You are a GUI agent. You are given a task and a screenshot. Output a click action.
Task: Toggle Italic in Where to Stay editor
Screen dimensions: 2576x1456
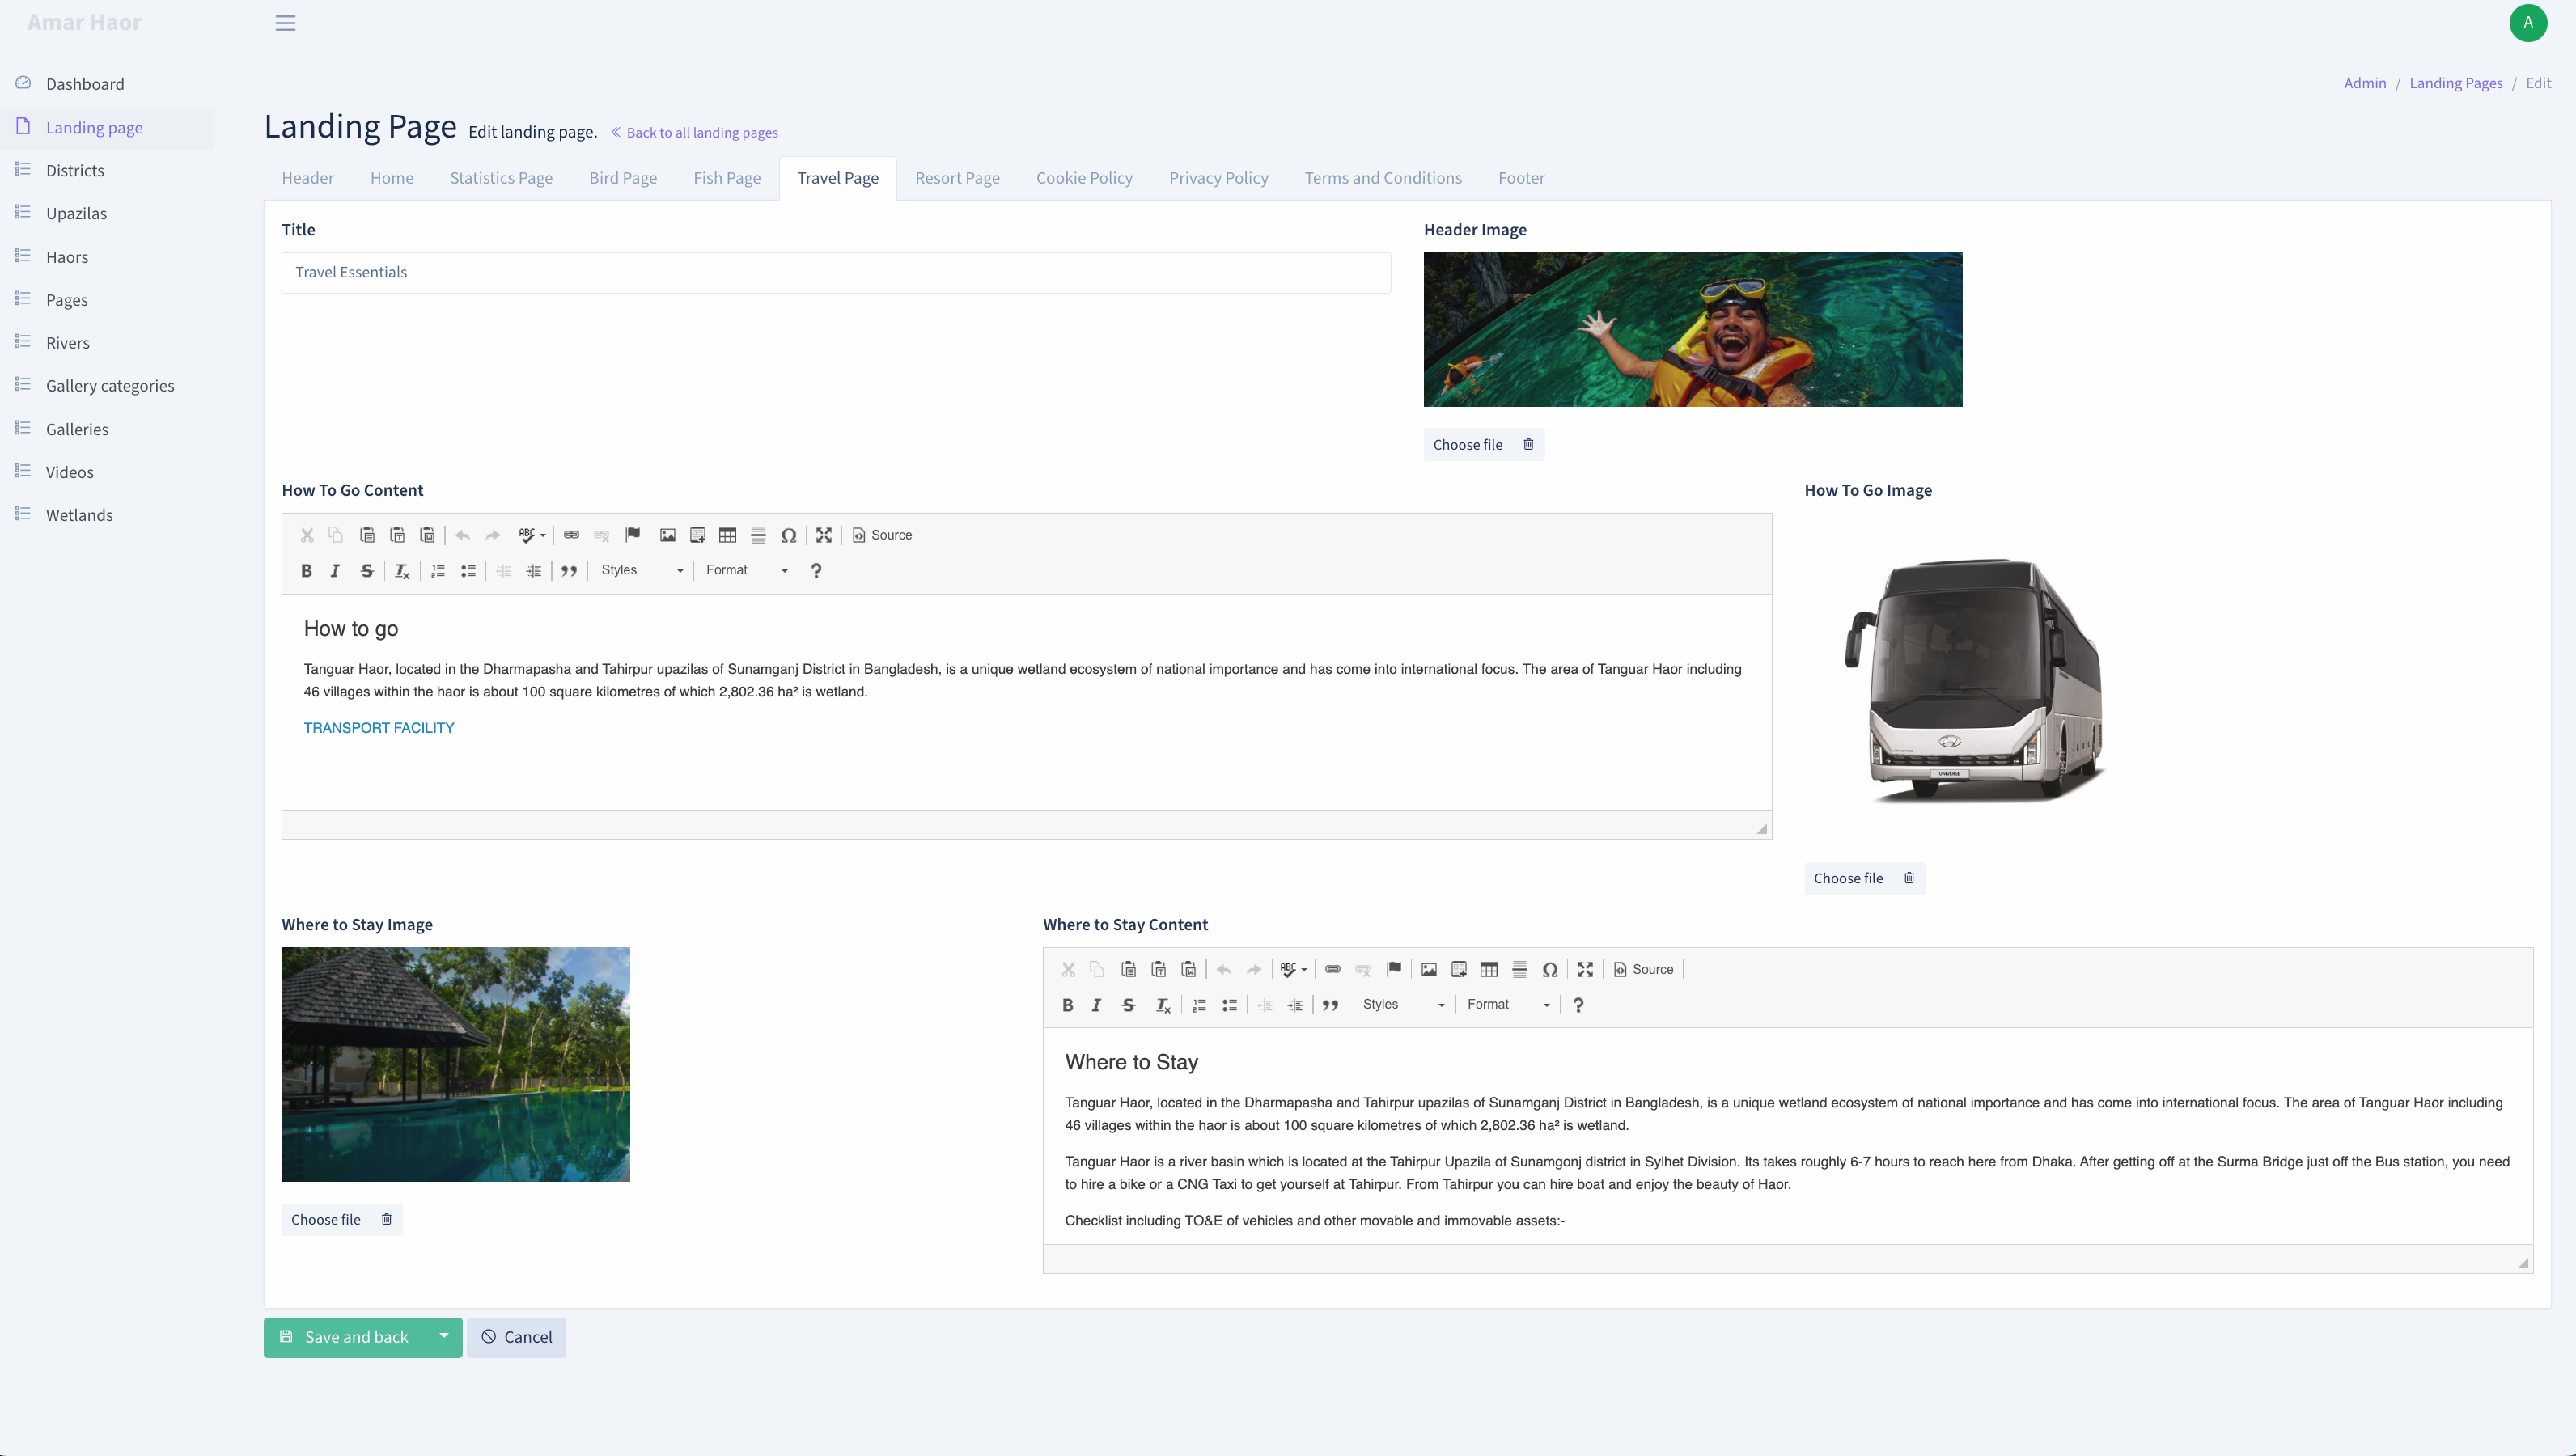[x=1097, y=1005]
